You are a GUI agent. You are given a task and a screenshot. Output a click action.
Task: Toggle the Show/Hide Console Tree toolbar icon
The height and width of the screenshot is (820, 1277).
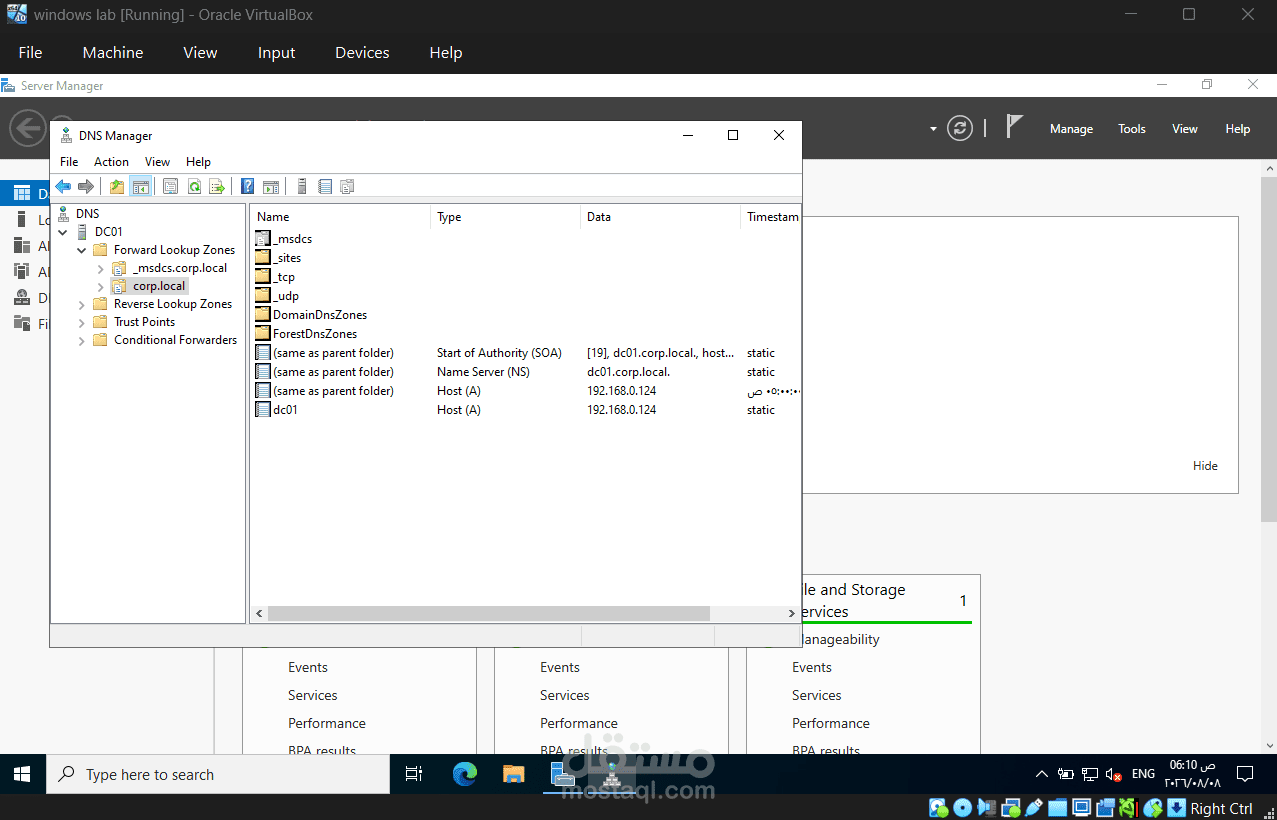(140, 186)
